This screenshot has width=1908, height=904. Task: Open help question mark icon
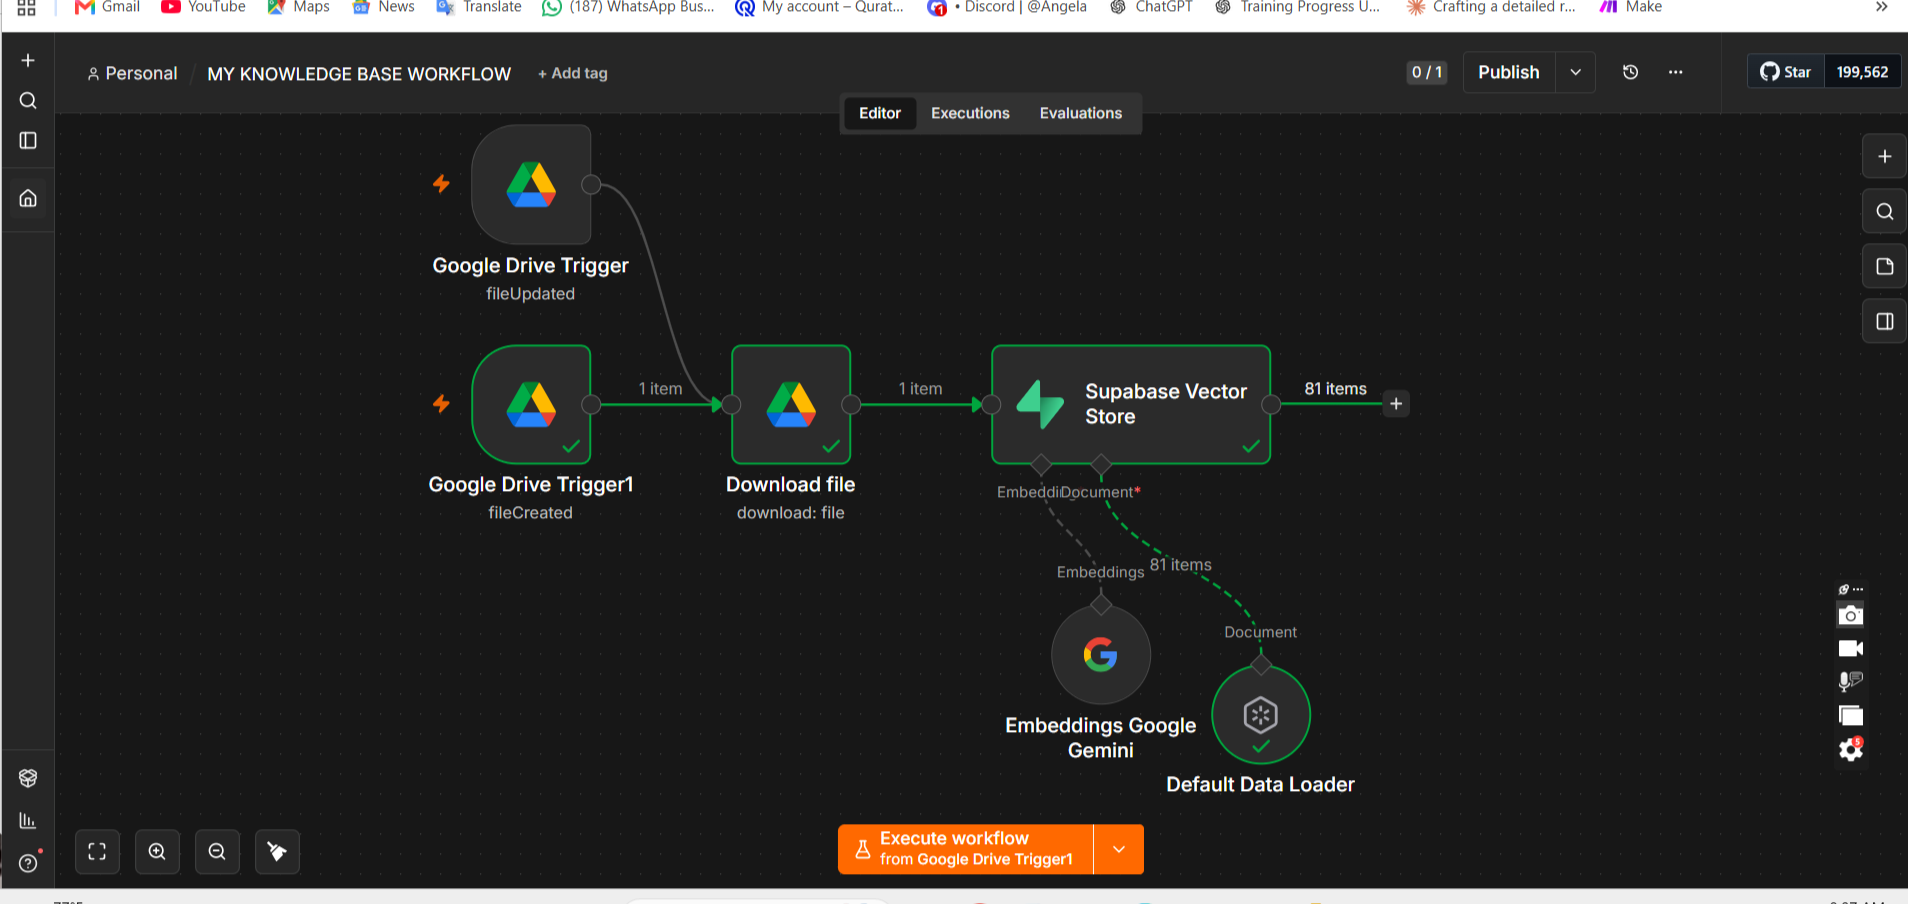[28, 863]
